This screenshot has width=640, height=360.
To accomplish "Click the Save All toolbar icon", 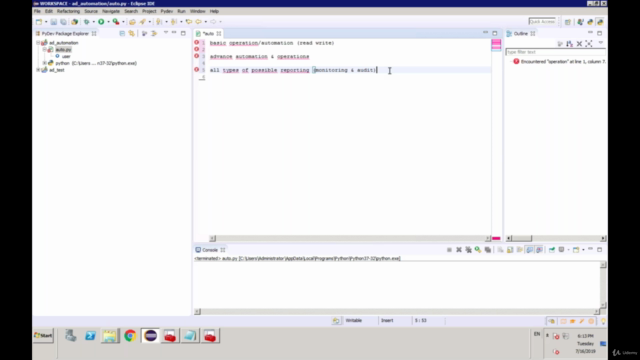I will pyautogui.click(x=63, y=22).
